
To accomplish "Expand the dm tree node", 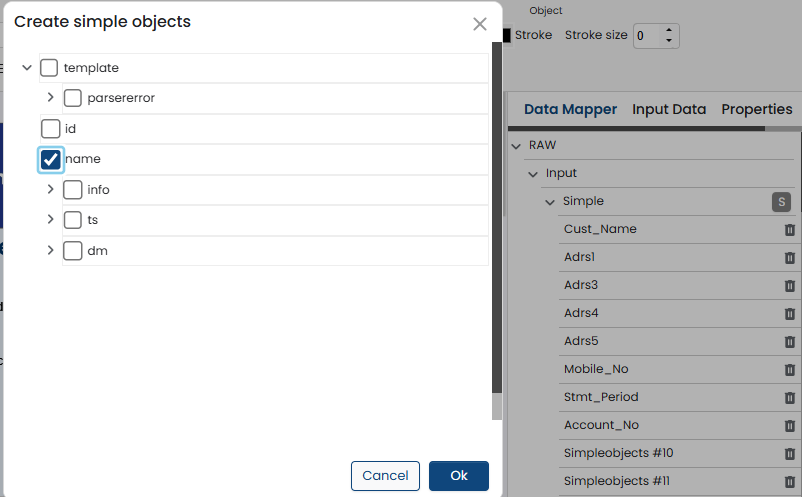I will tap(50, 251).
